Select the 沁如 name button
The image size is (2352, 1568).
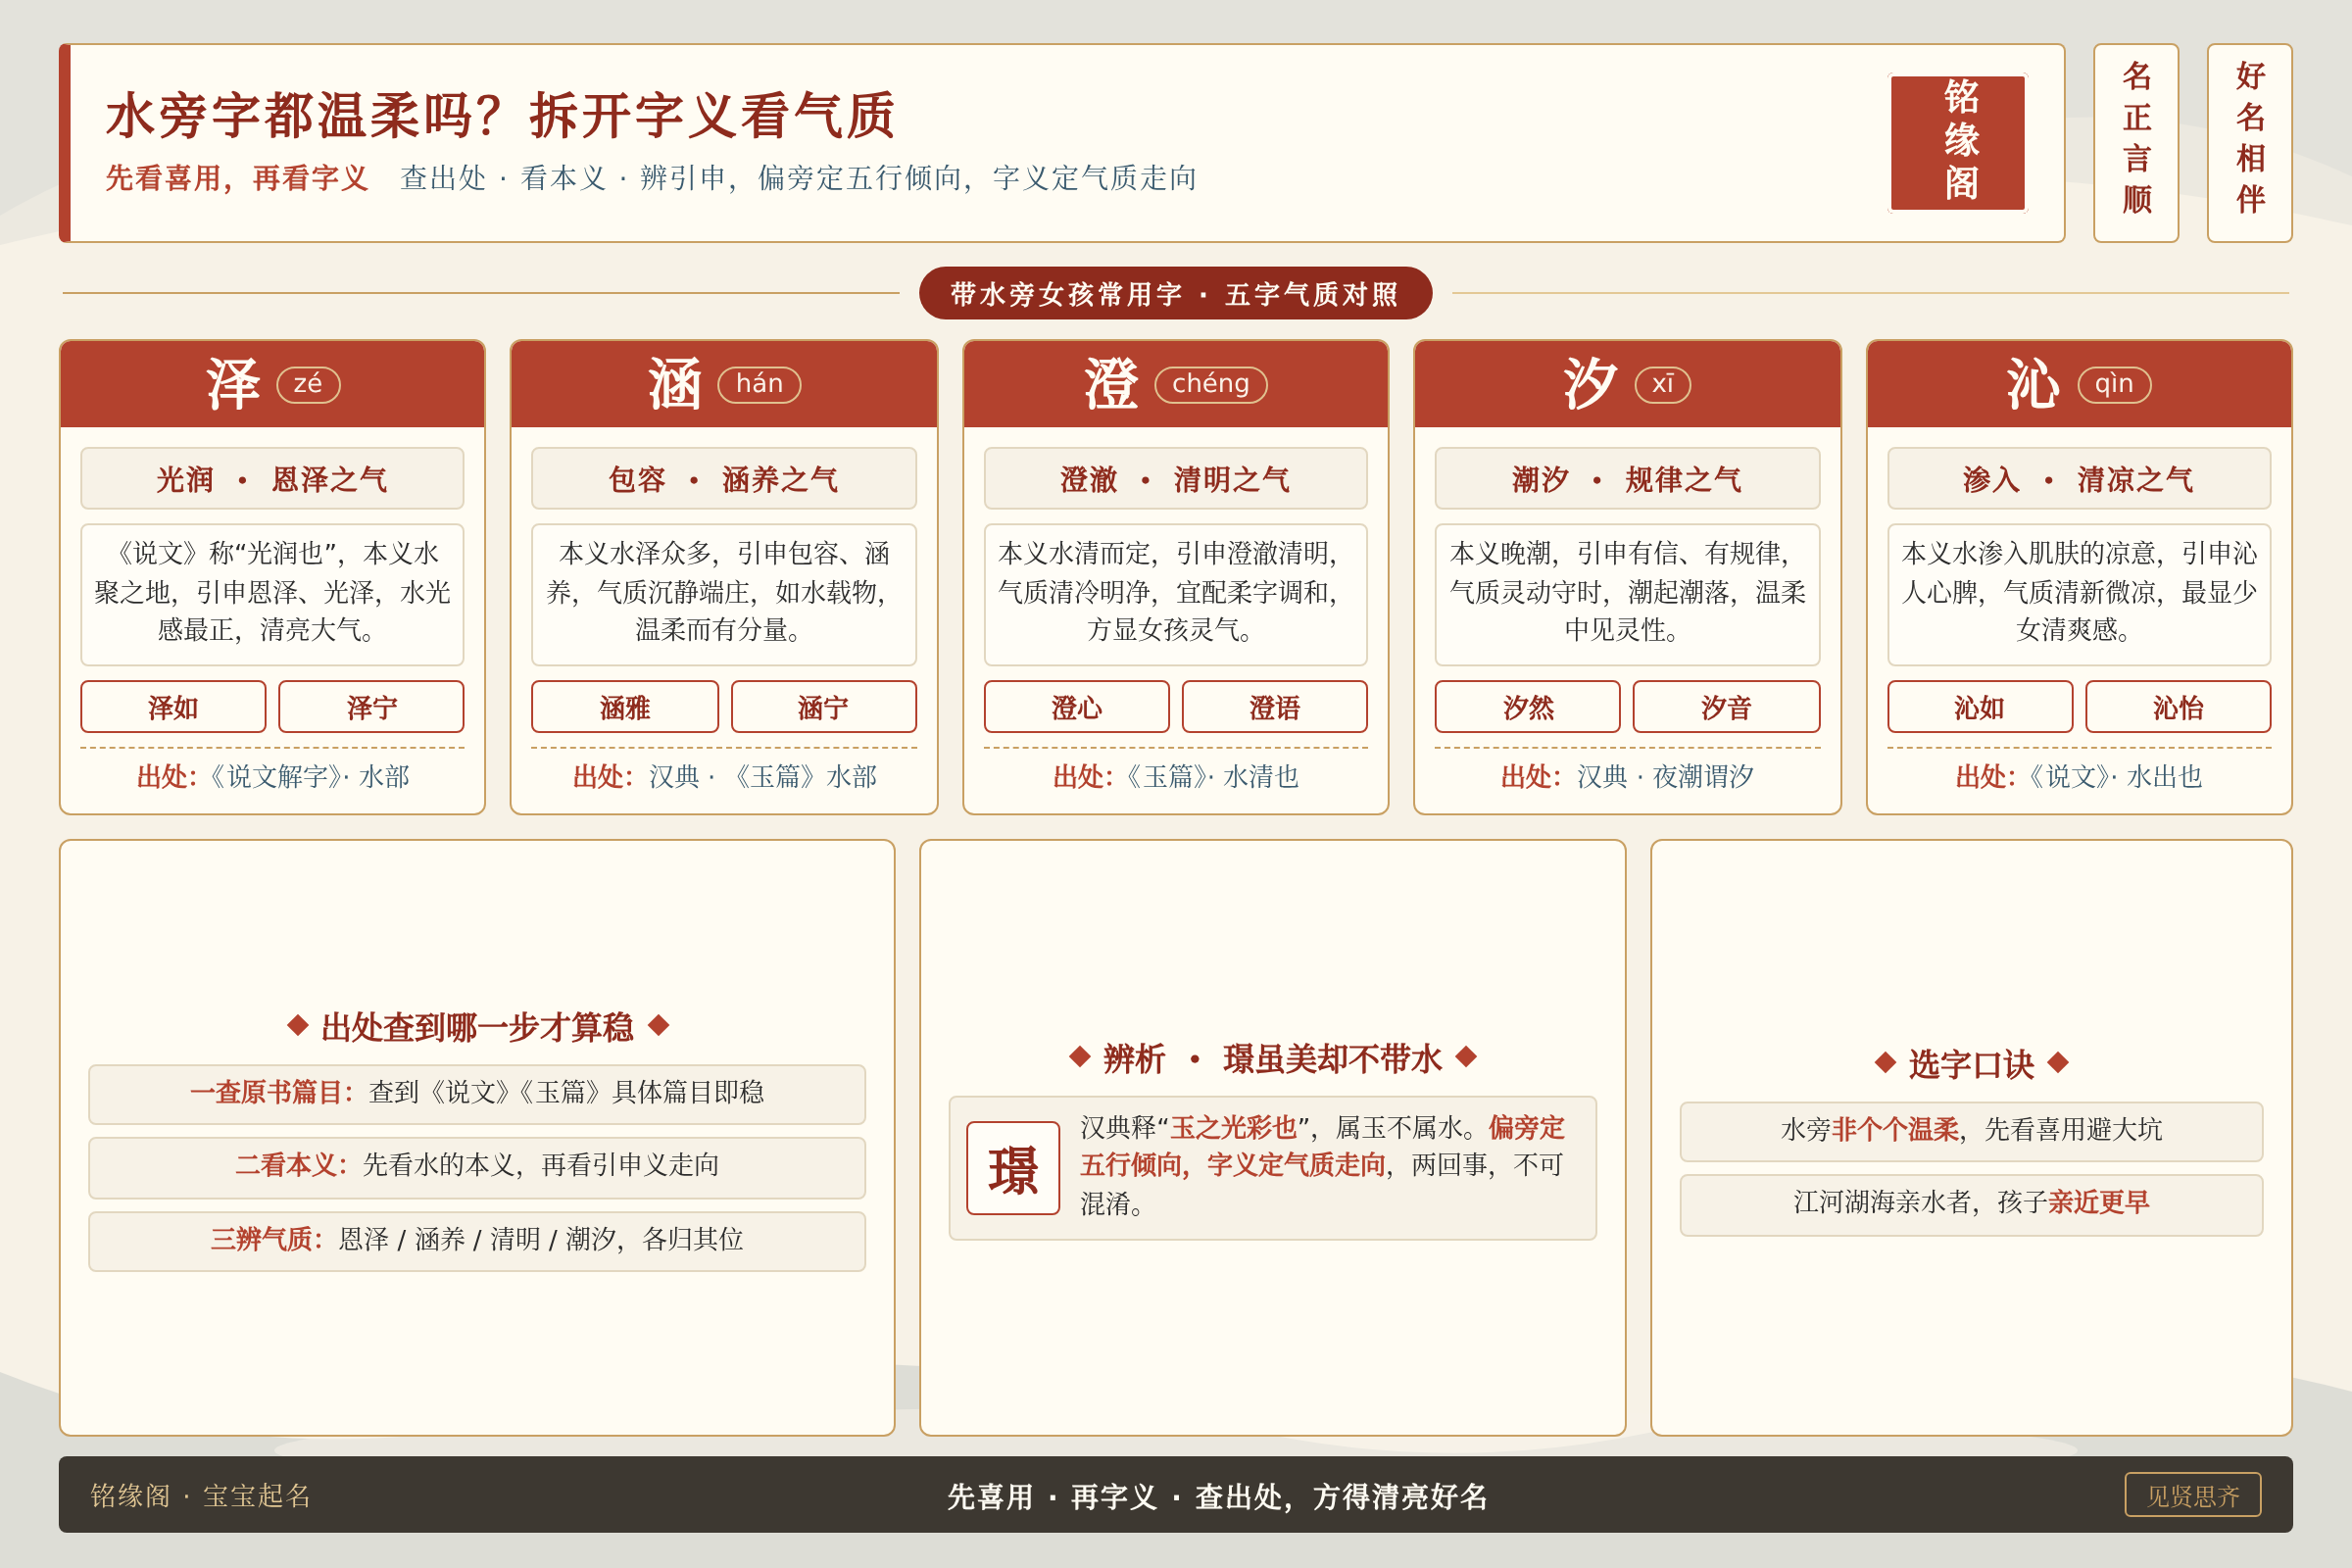point(1980,707)
